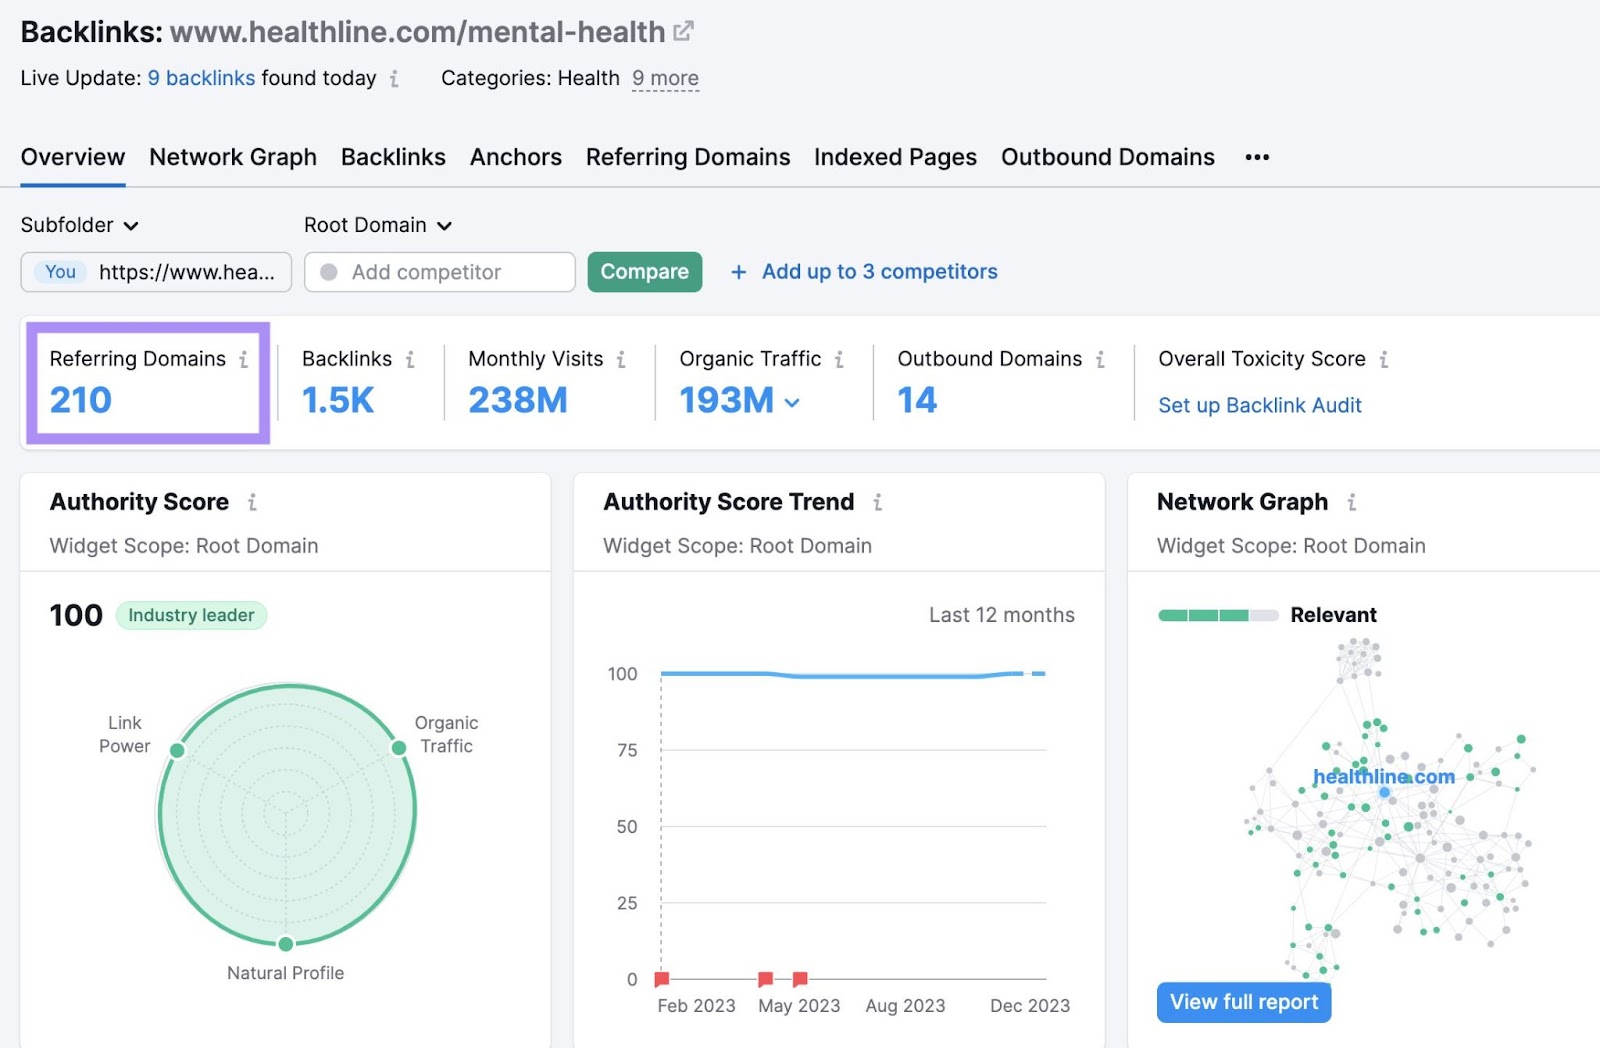Image resolution: width=1600 pixels, height=1048 pixels.
Task: Expand the Root Domain dropdown
Action: coord(379,225)
